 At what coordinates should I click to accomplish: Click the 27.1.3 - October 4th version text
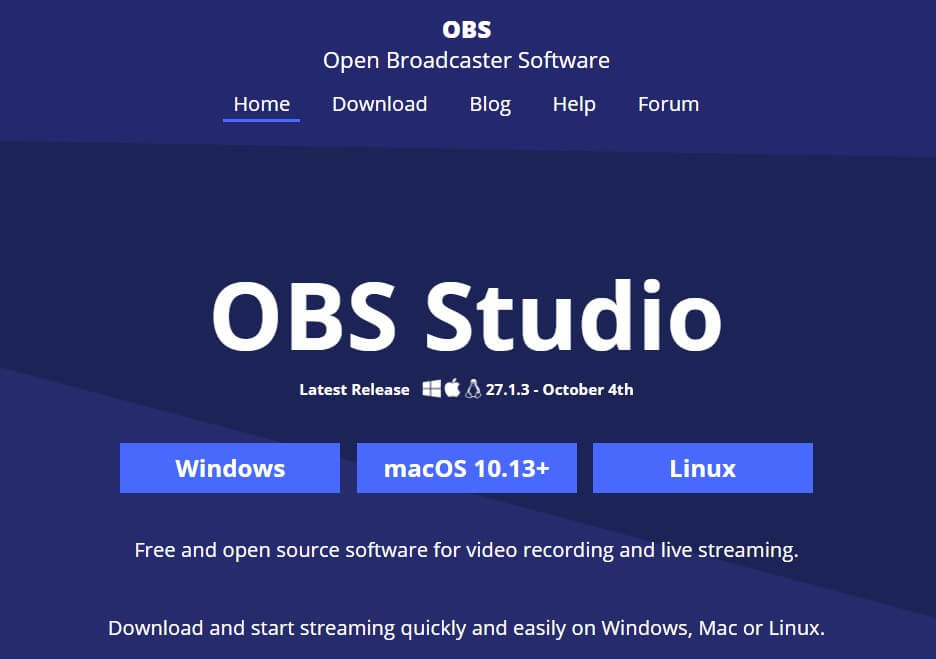559,390
